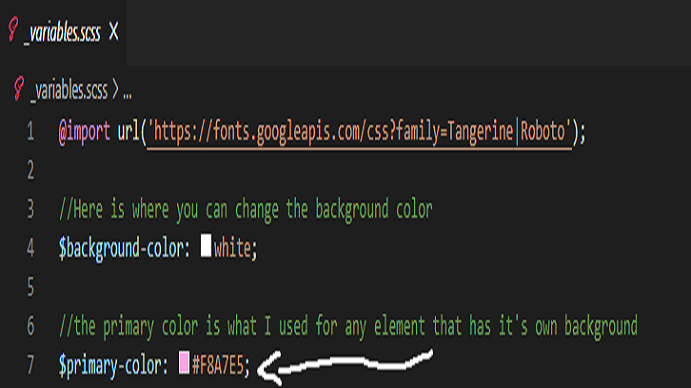Place cursor in the #F8A7E5 hex value
Image resolution: width=691 pixels, height=388 pixels.
(x=218, y=365)
